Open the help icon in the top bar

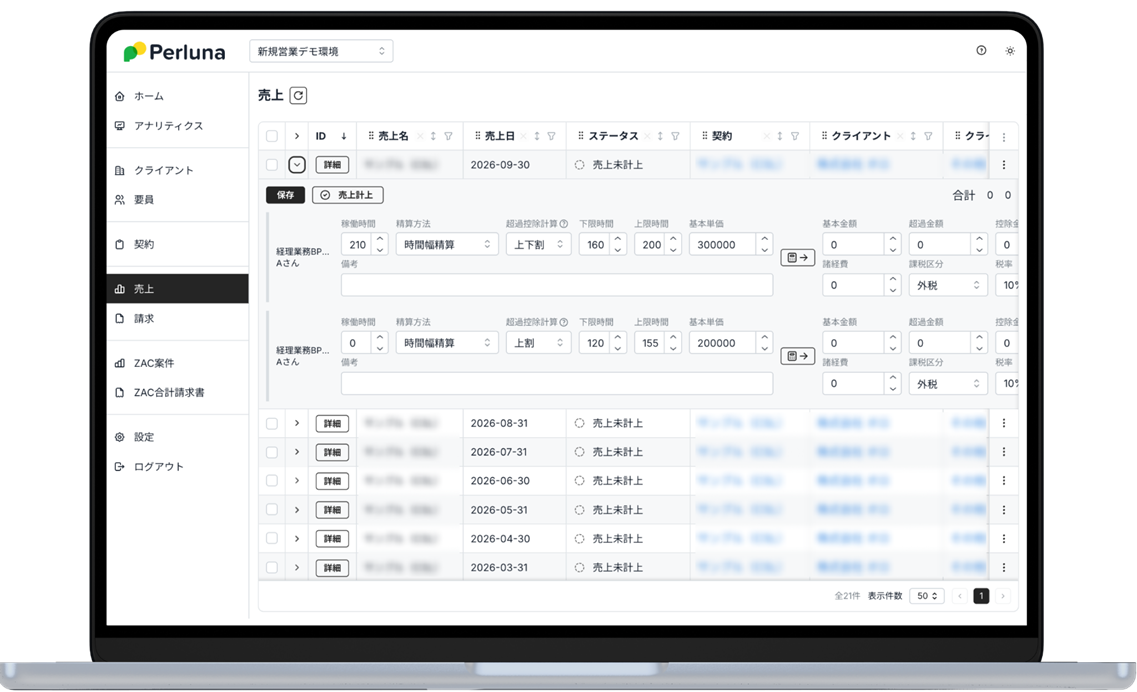tap(981, 51)
